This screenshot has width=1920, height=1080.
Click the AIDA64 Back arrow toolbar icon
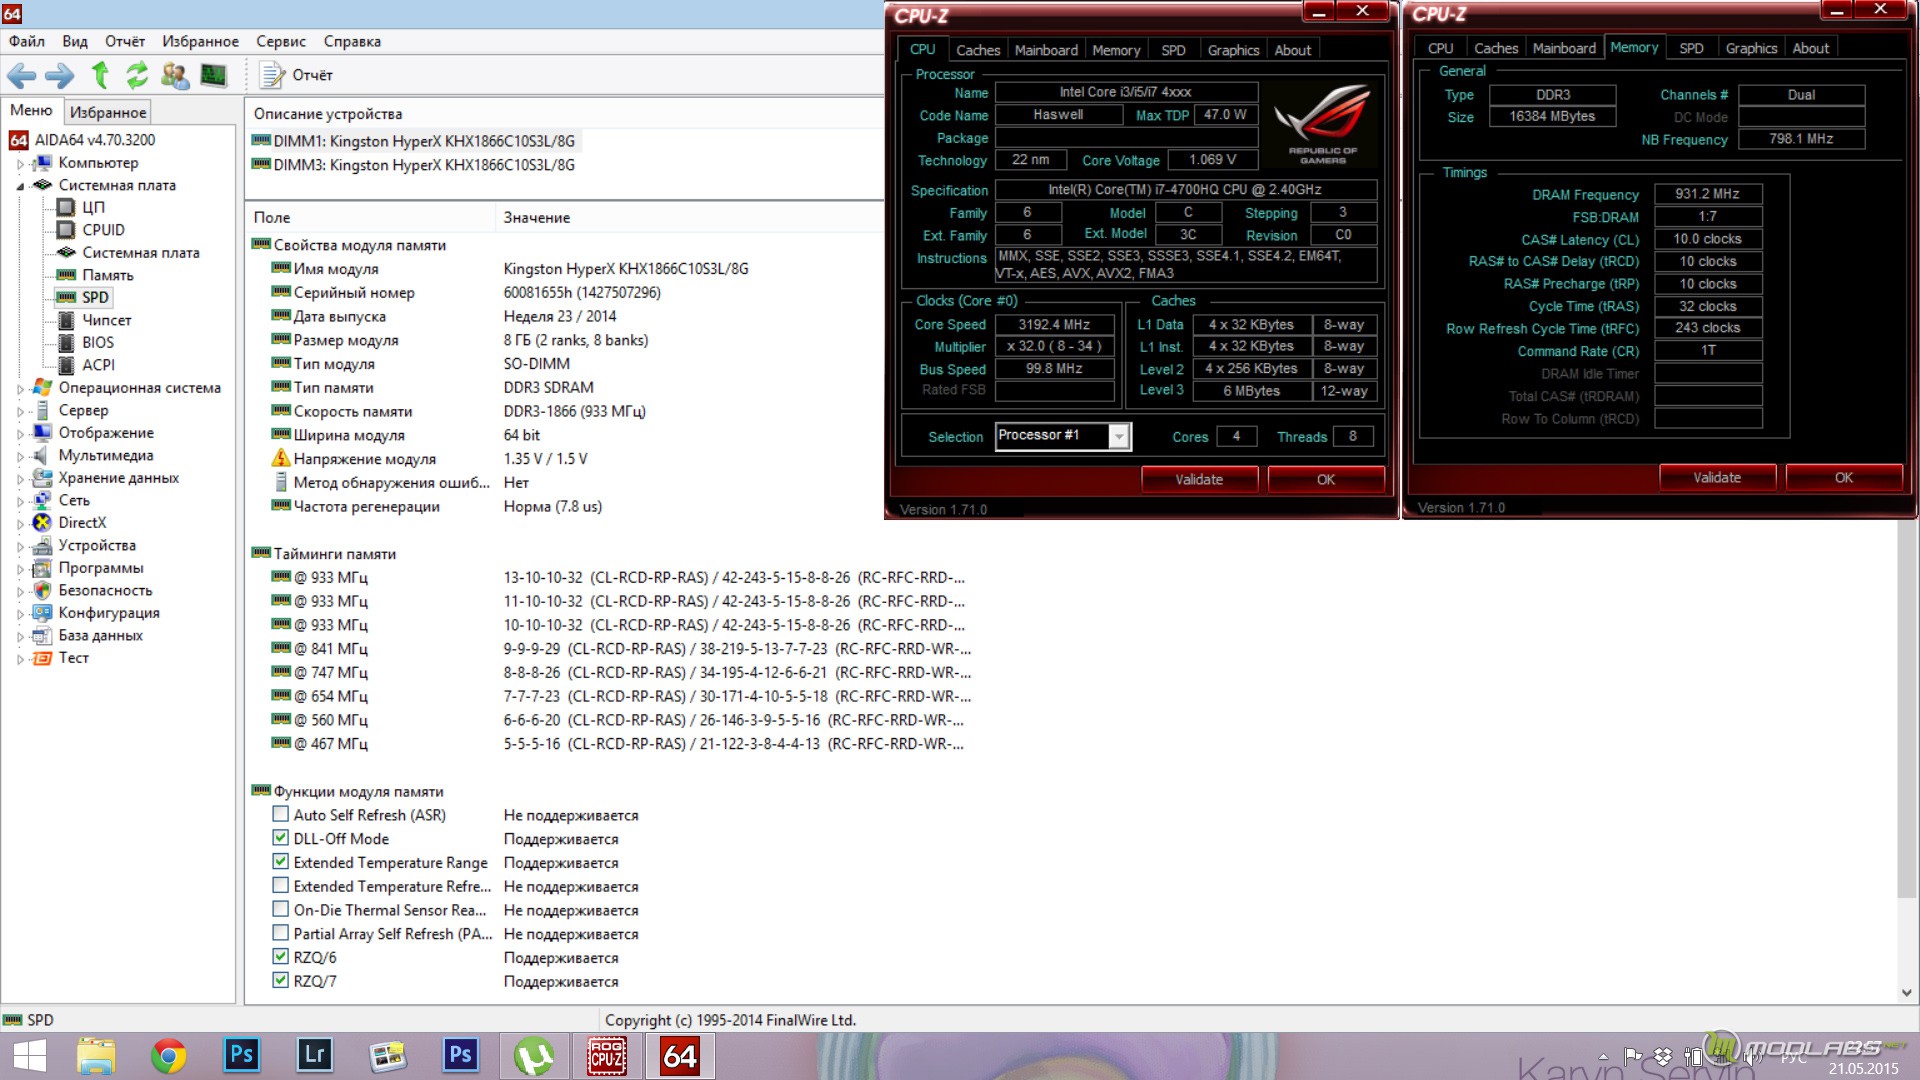coord(22,75)
